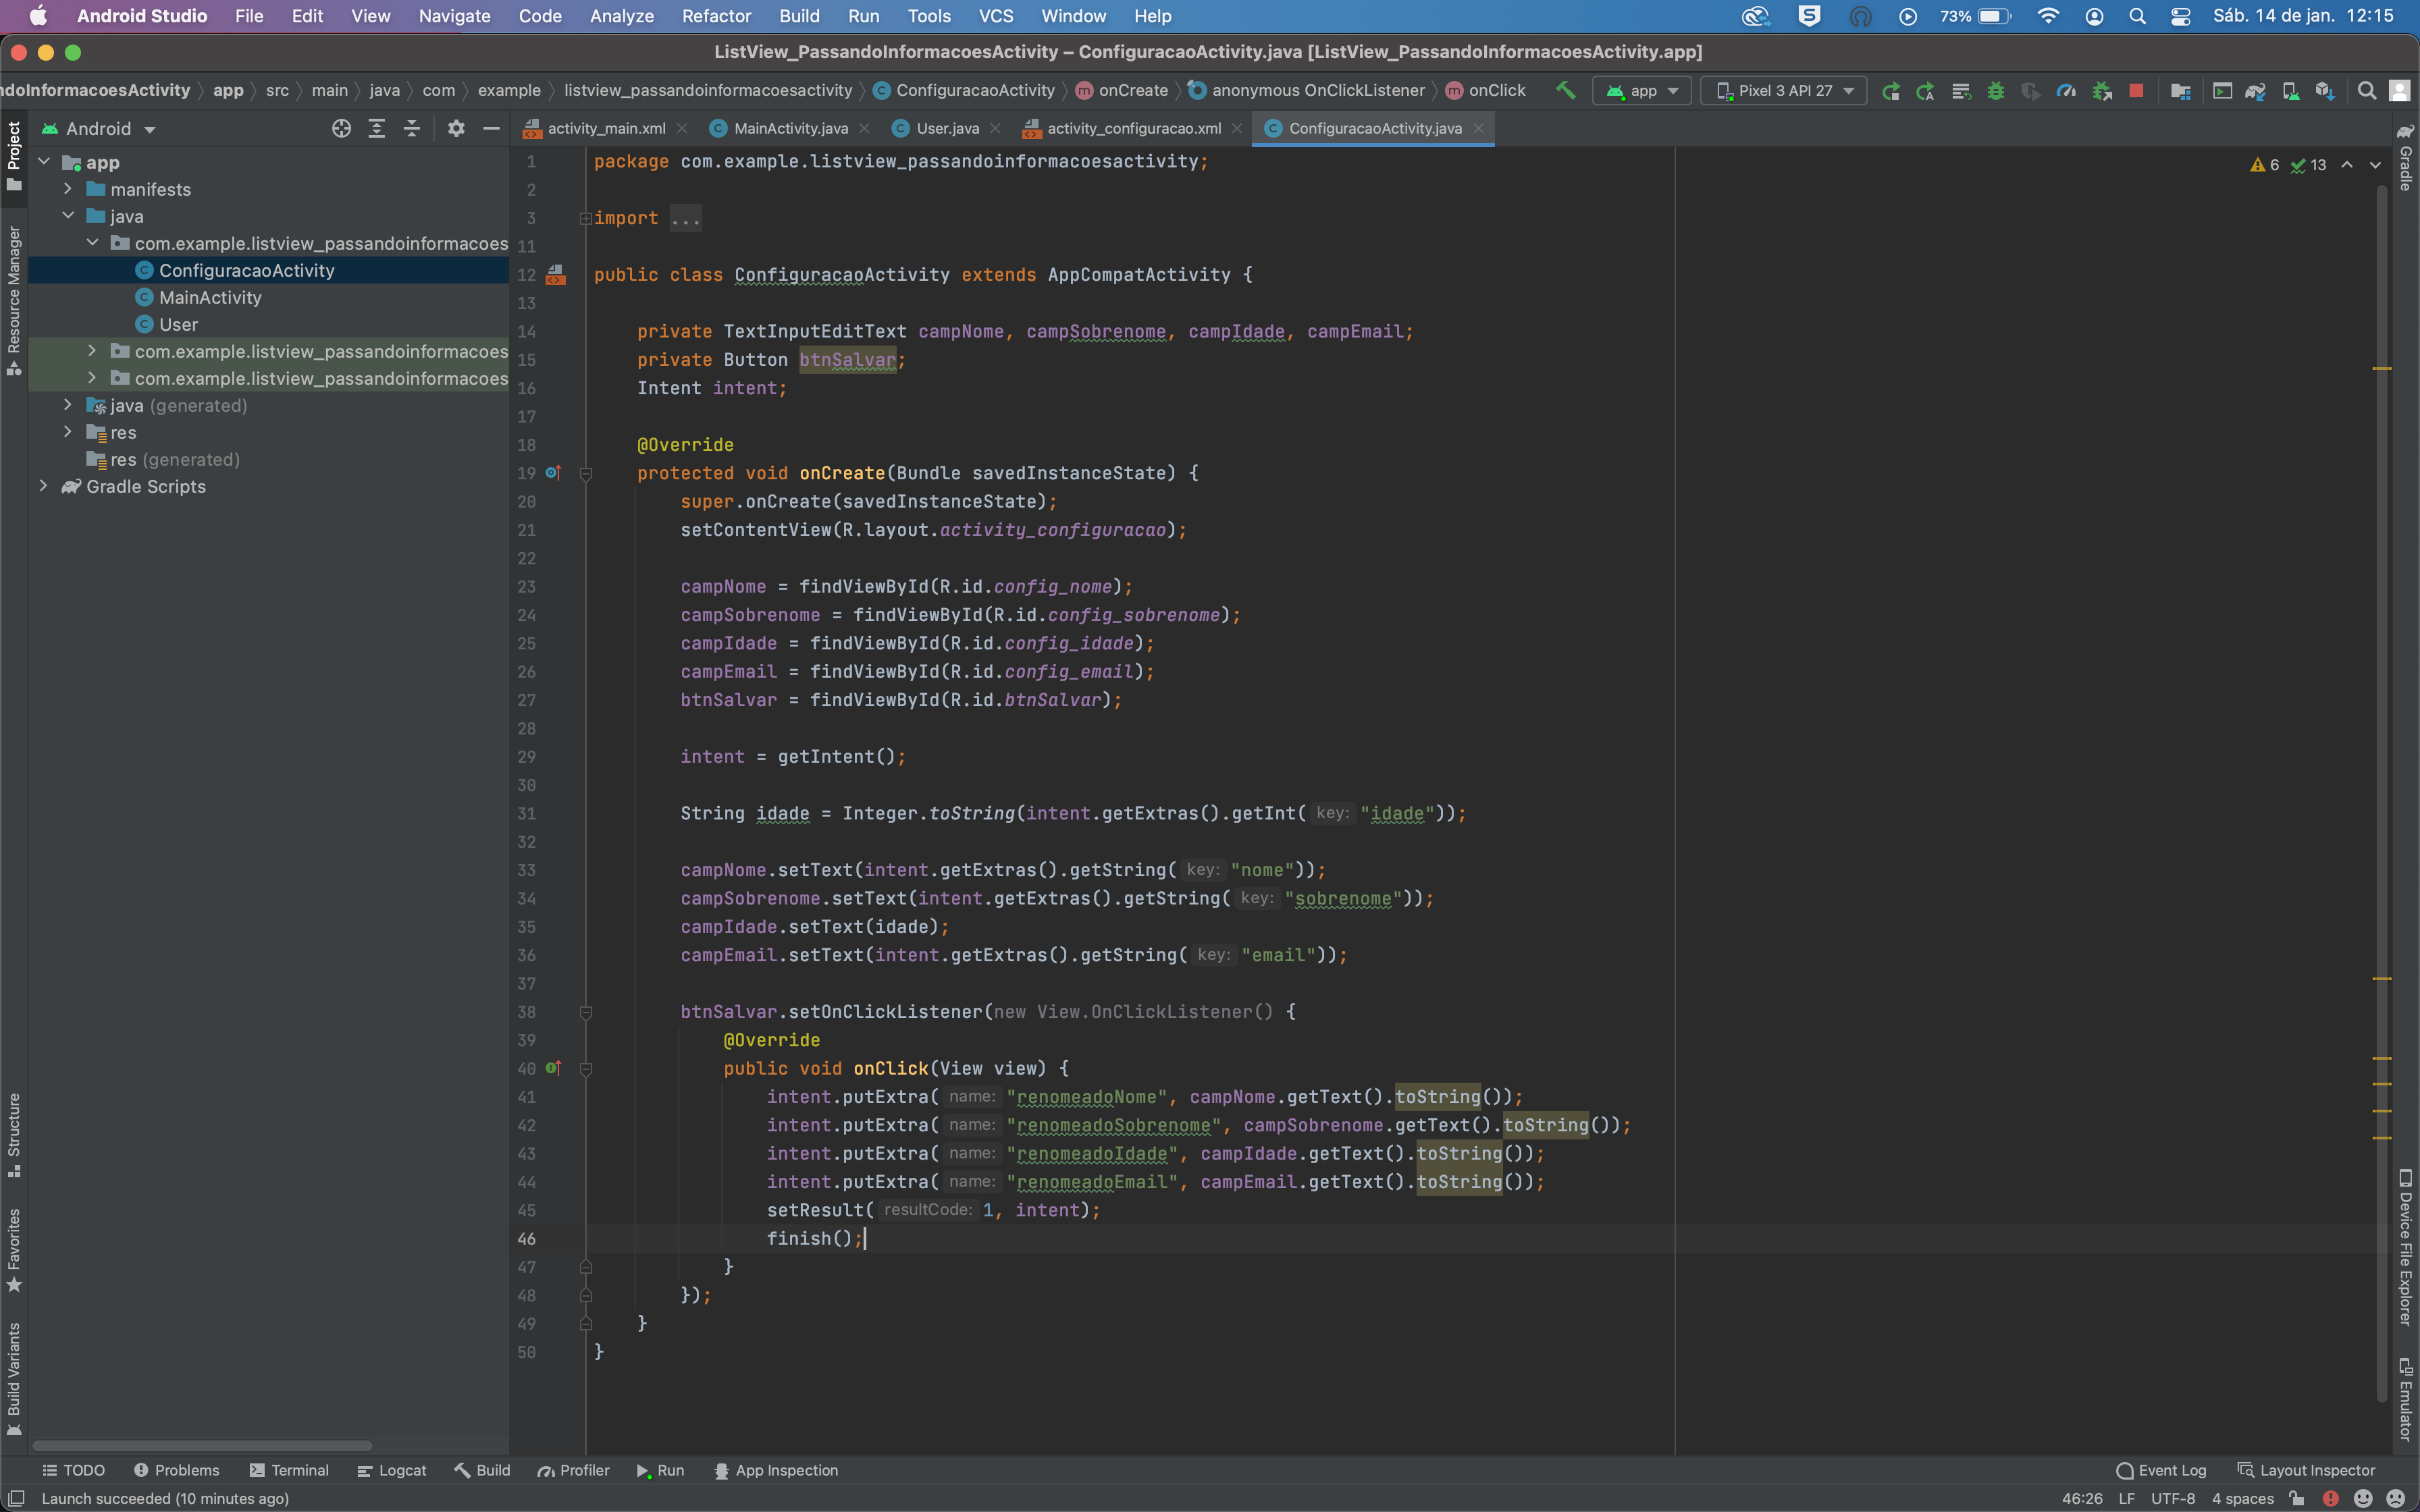This screenshot has height=1512, width=2420.
Task: Open the Android project view dropdown
Action: tap(98, 129)
